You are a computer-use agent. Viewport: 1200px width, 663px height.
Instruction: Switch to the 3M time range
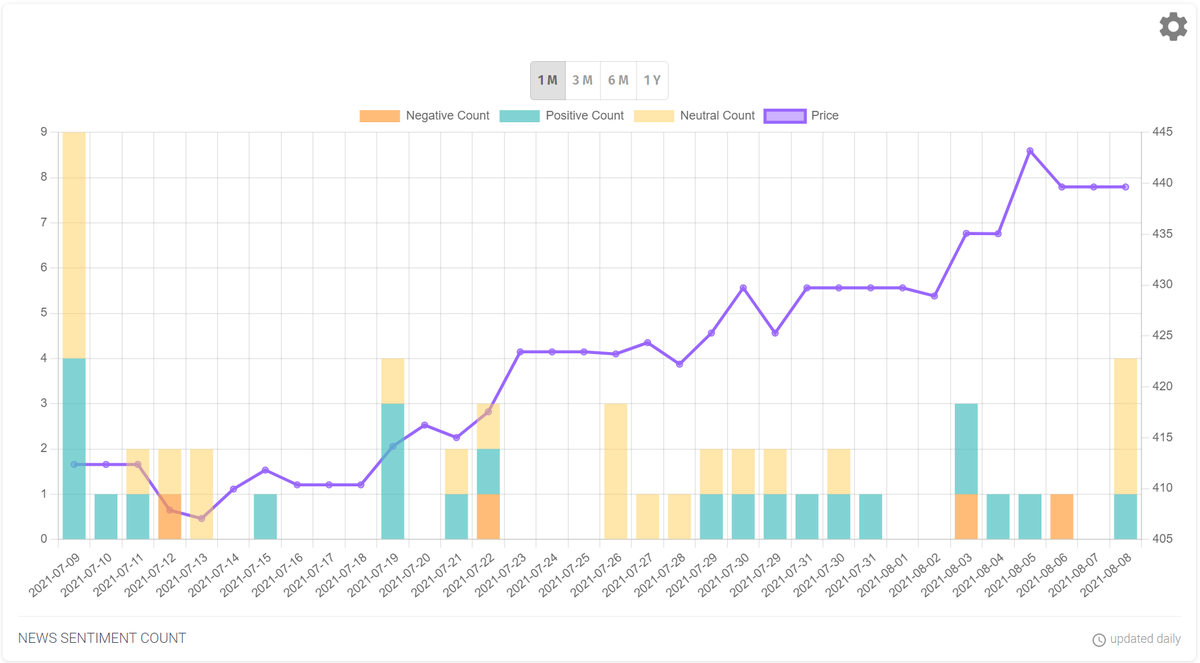pyautogui.click(x=583, y=80)
